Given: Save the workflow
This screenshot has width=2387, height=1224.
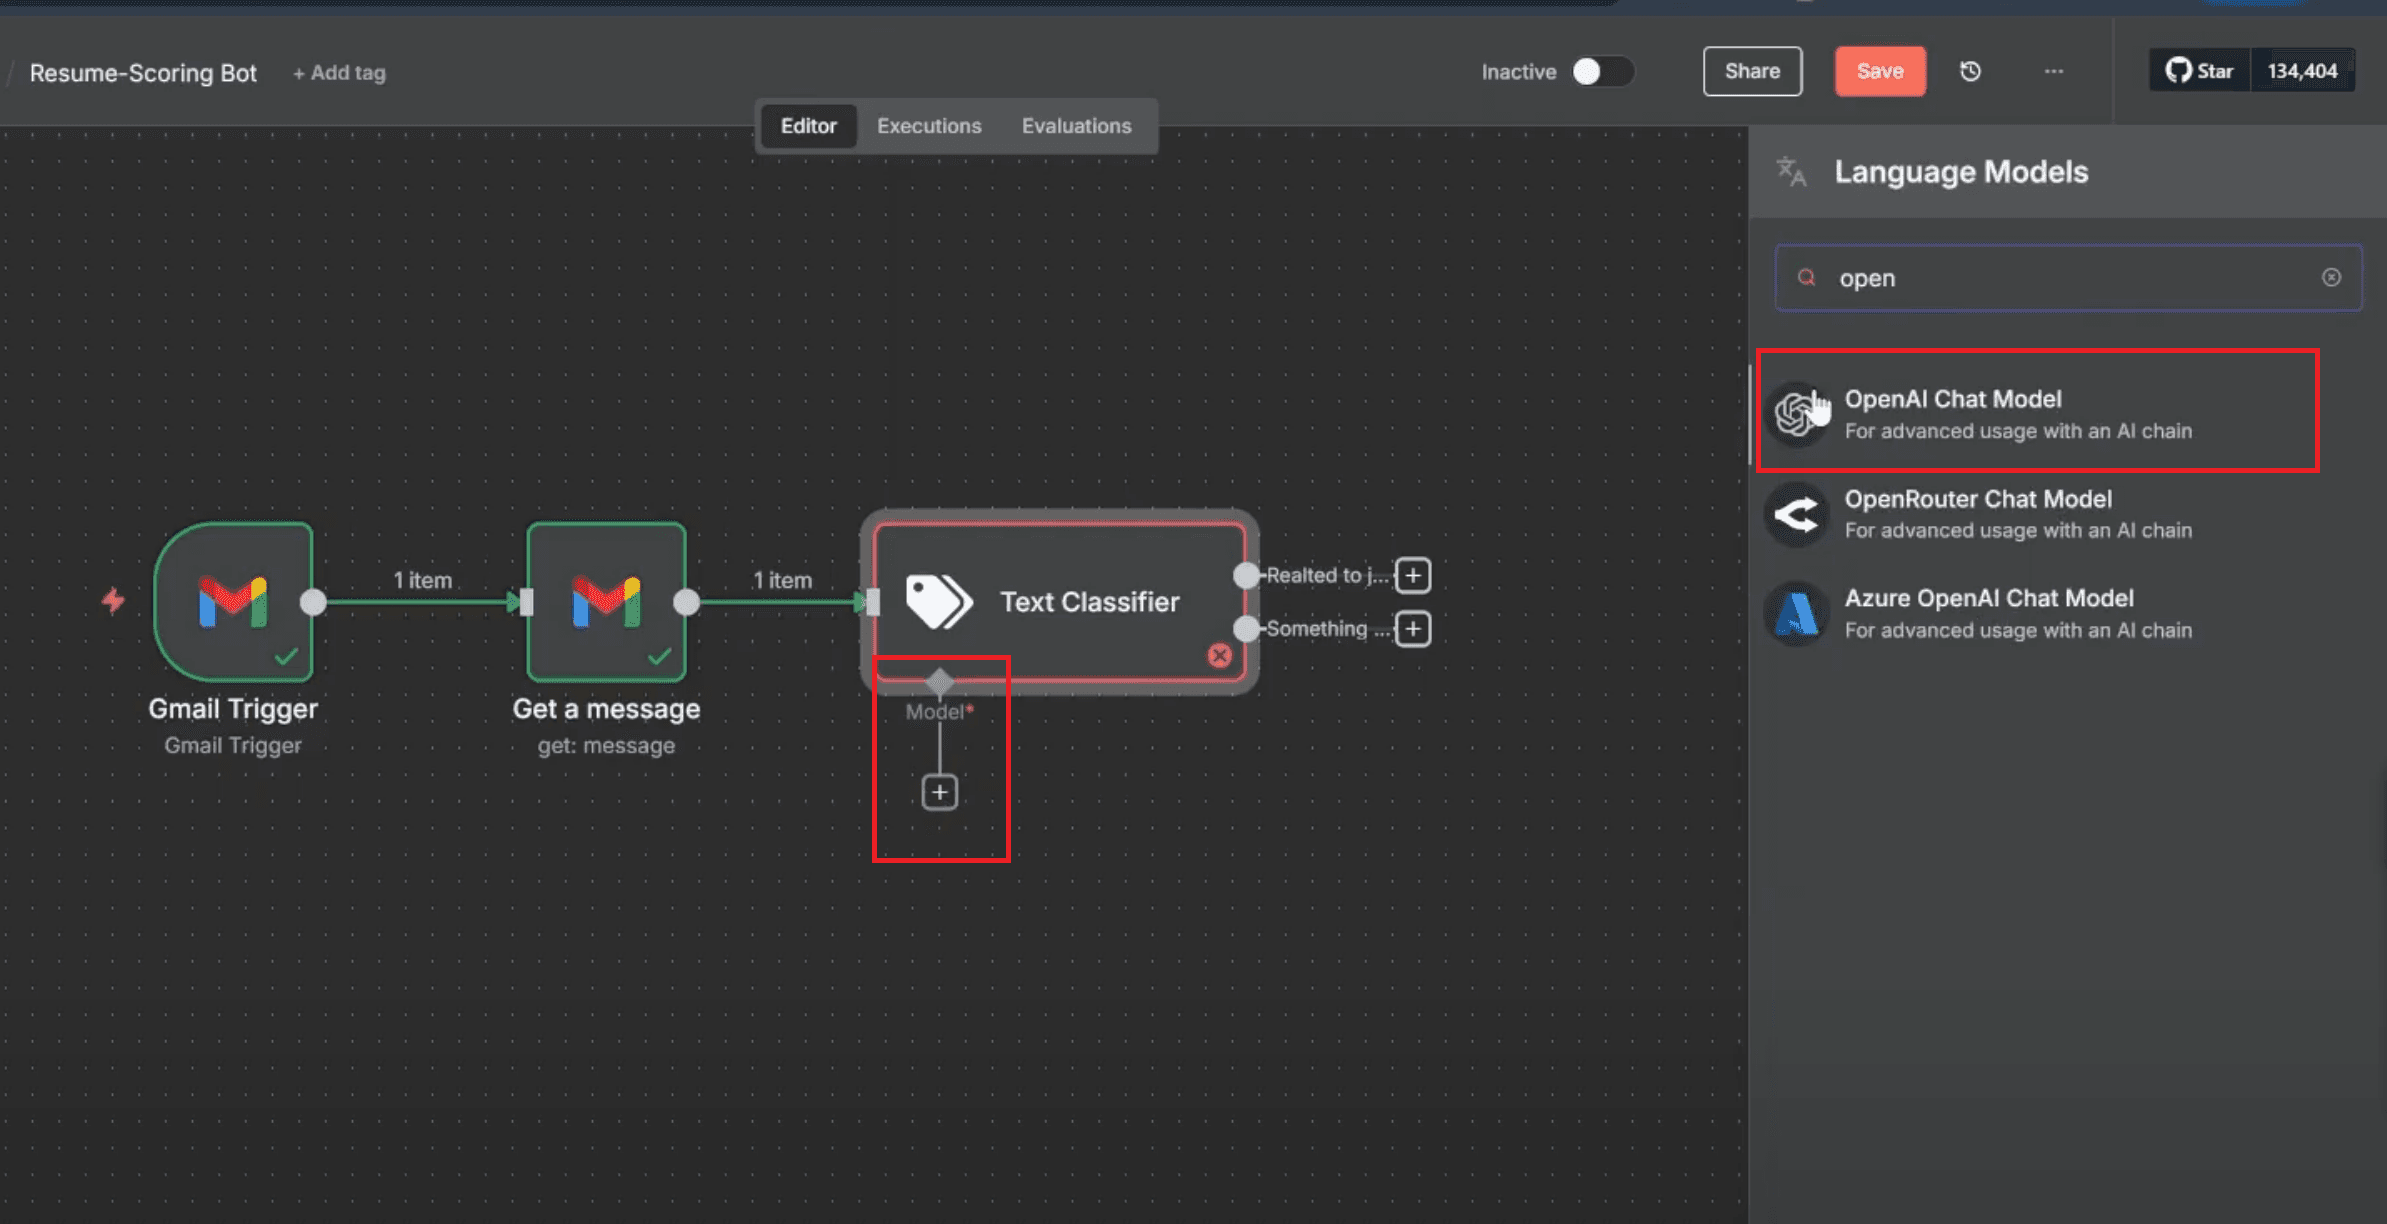Looking at the screenshot, I should [x=1879, y=71].
